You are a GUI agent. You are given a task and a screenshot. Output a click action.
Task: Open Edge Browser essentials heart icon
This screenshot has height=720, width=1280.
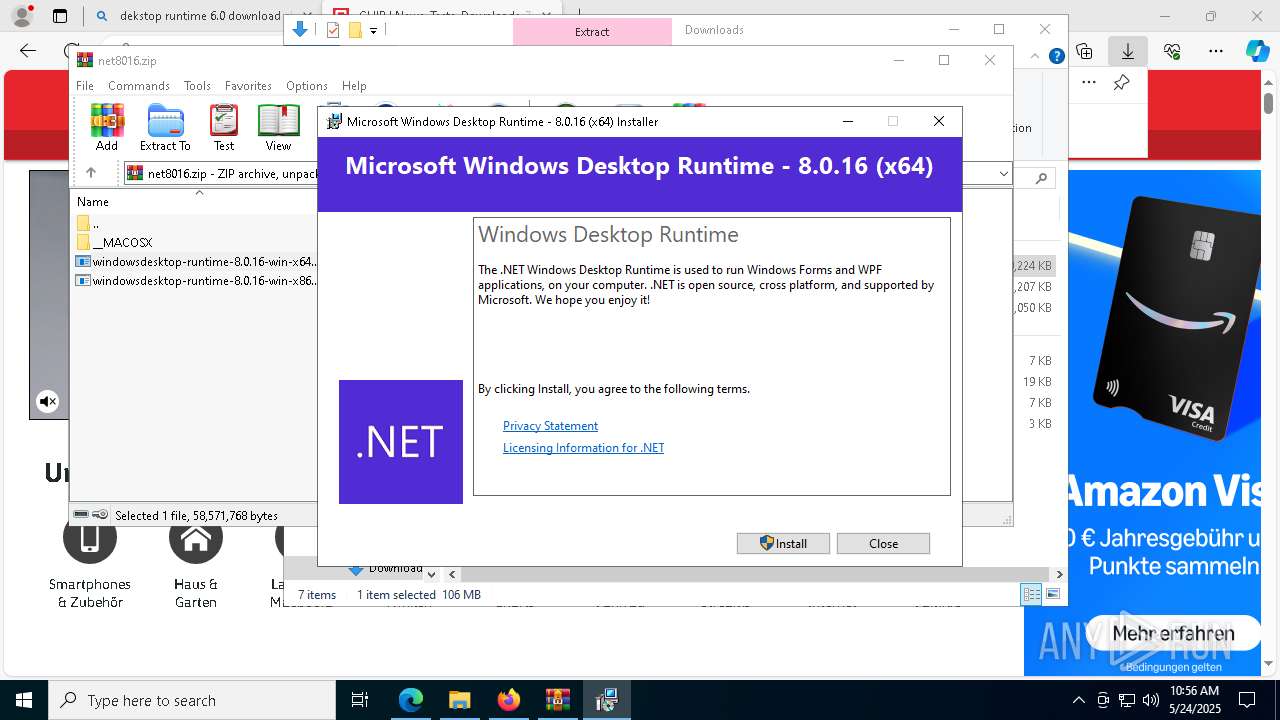point(1172,51)
